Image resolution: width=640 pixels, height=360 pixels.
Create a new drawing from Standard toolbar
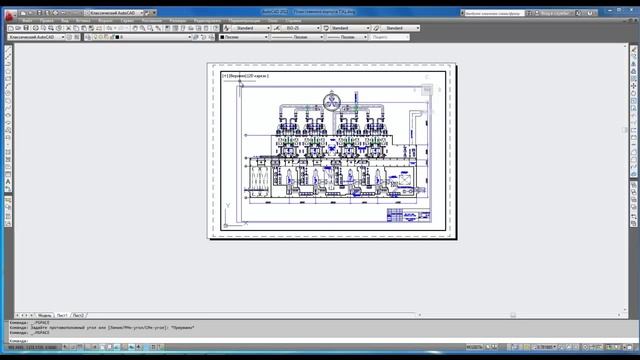click(11, 28)
